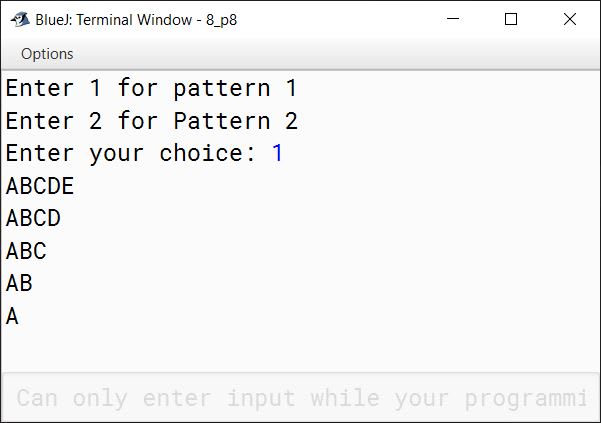Click the single 'A' output line
Viewport: 601px width, 423px height.
(x=12, y=316)
